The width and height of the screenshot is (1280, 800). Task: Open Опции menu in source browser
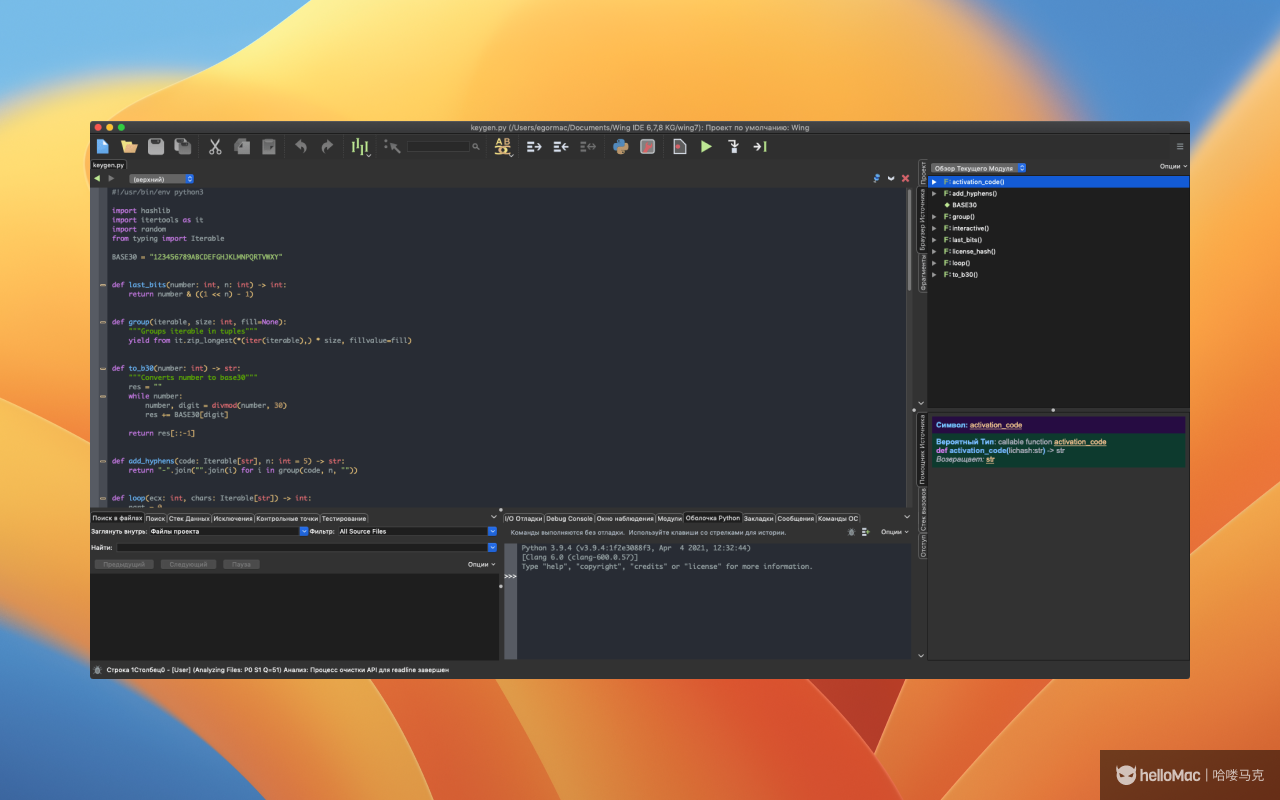tap(1173, 167)
